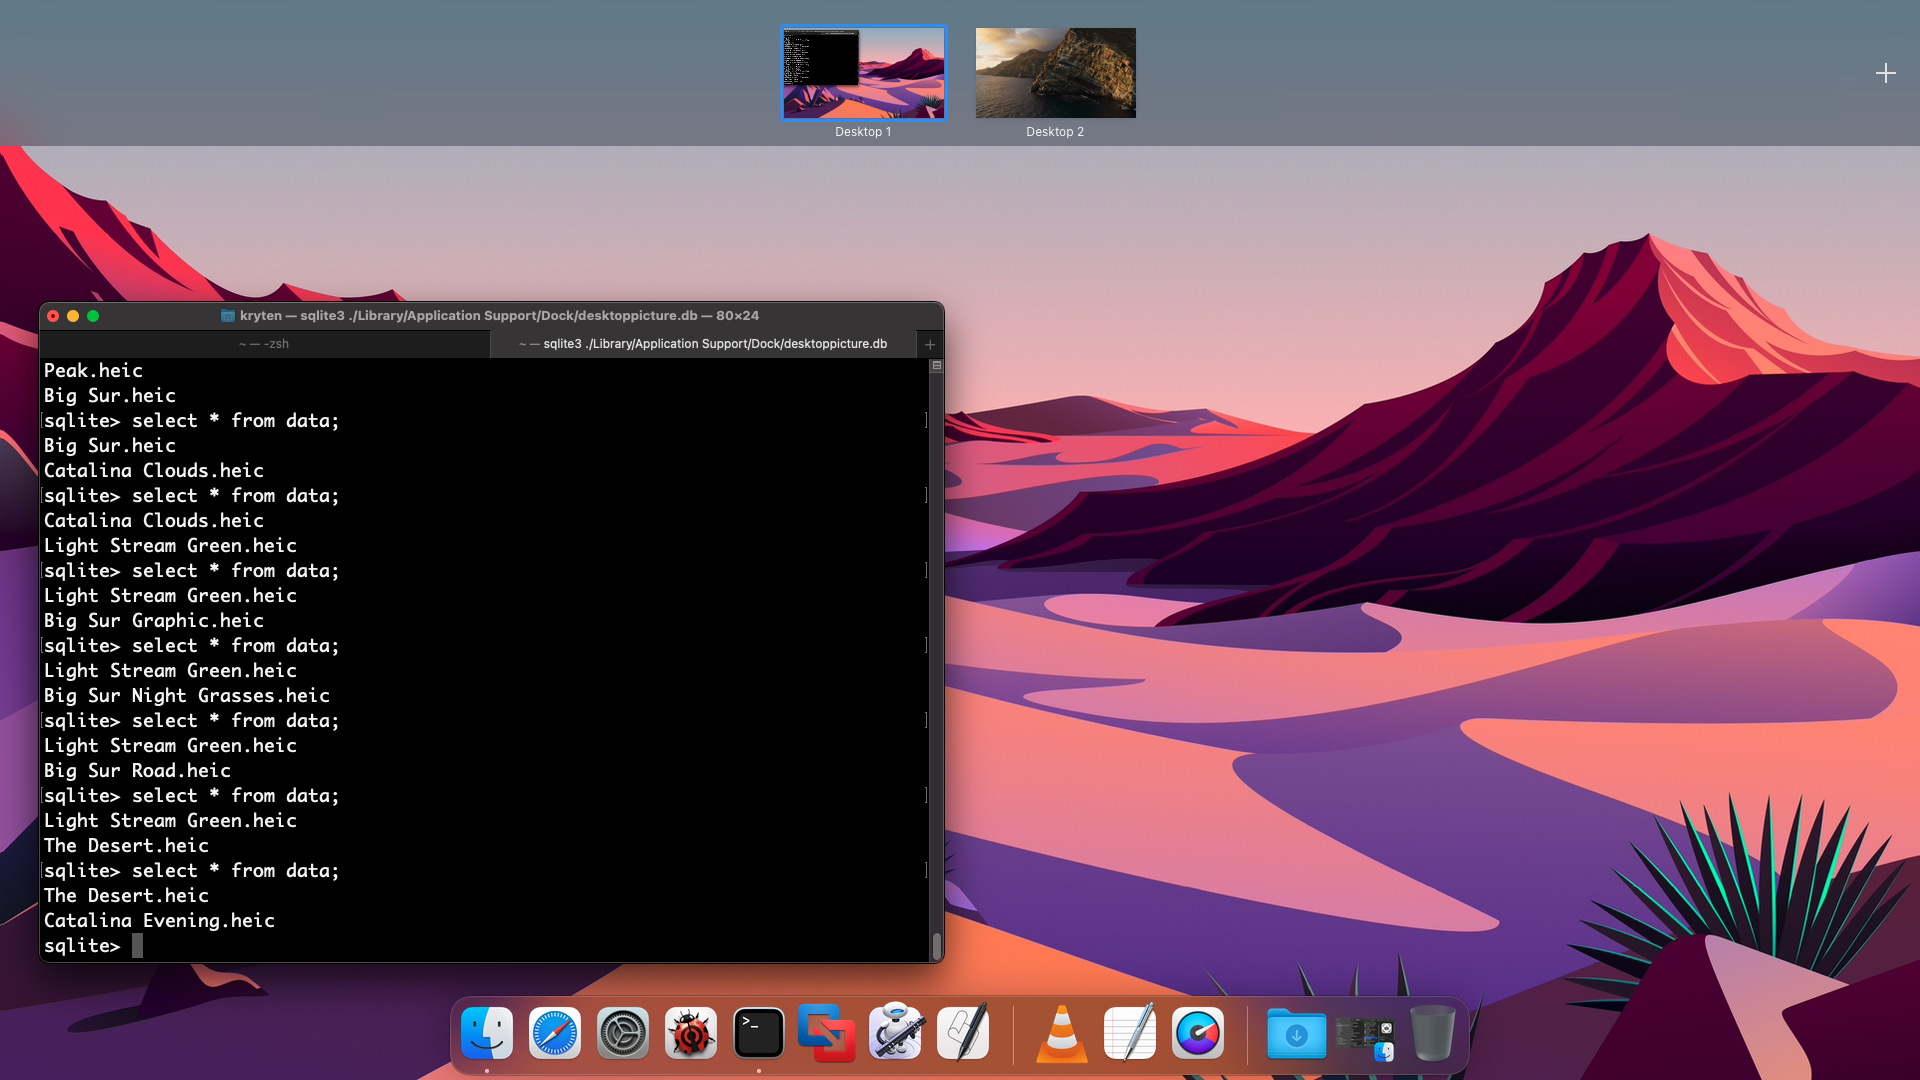The width and height of the screenshot is (1920, 1080).
Task: Switch to the -zsh terminal tab
Action: (x=264, y=344)
